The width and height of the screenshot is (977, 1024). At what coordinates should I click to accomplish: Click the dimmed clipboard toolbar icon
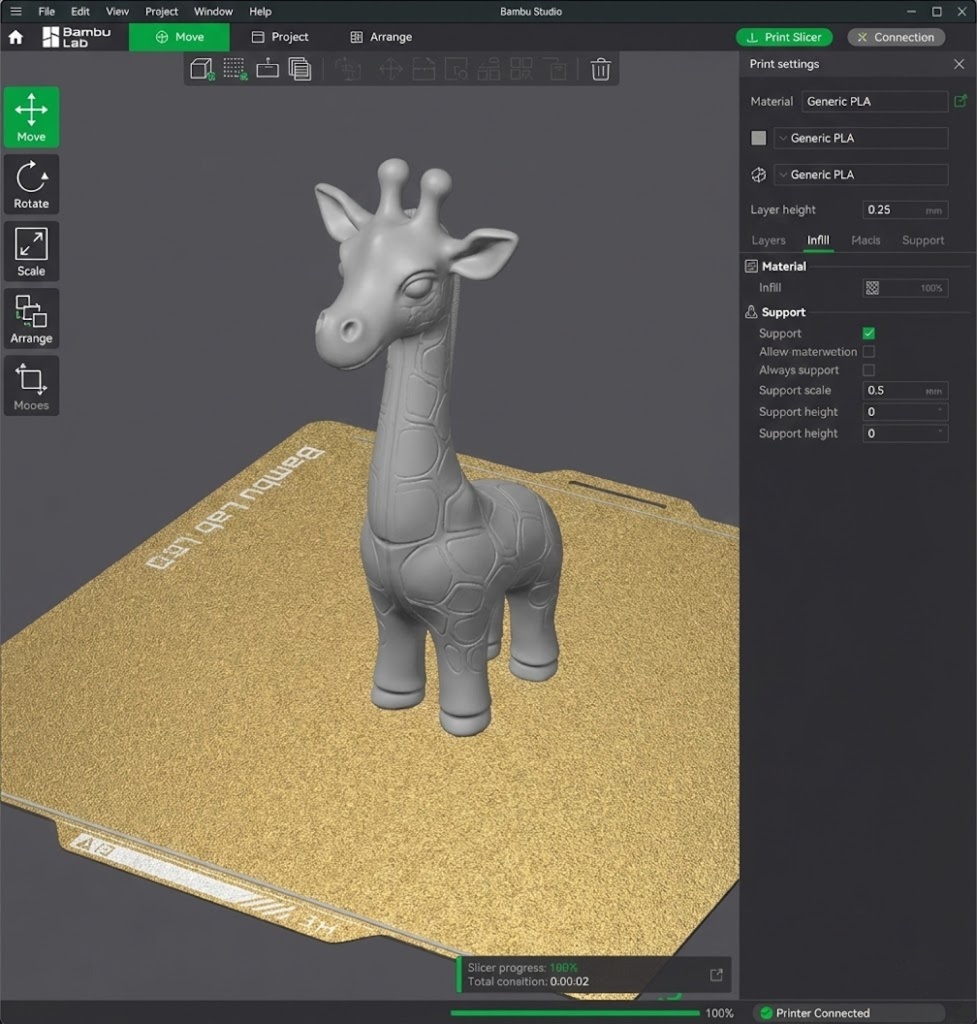556,69
